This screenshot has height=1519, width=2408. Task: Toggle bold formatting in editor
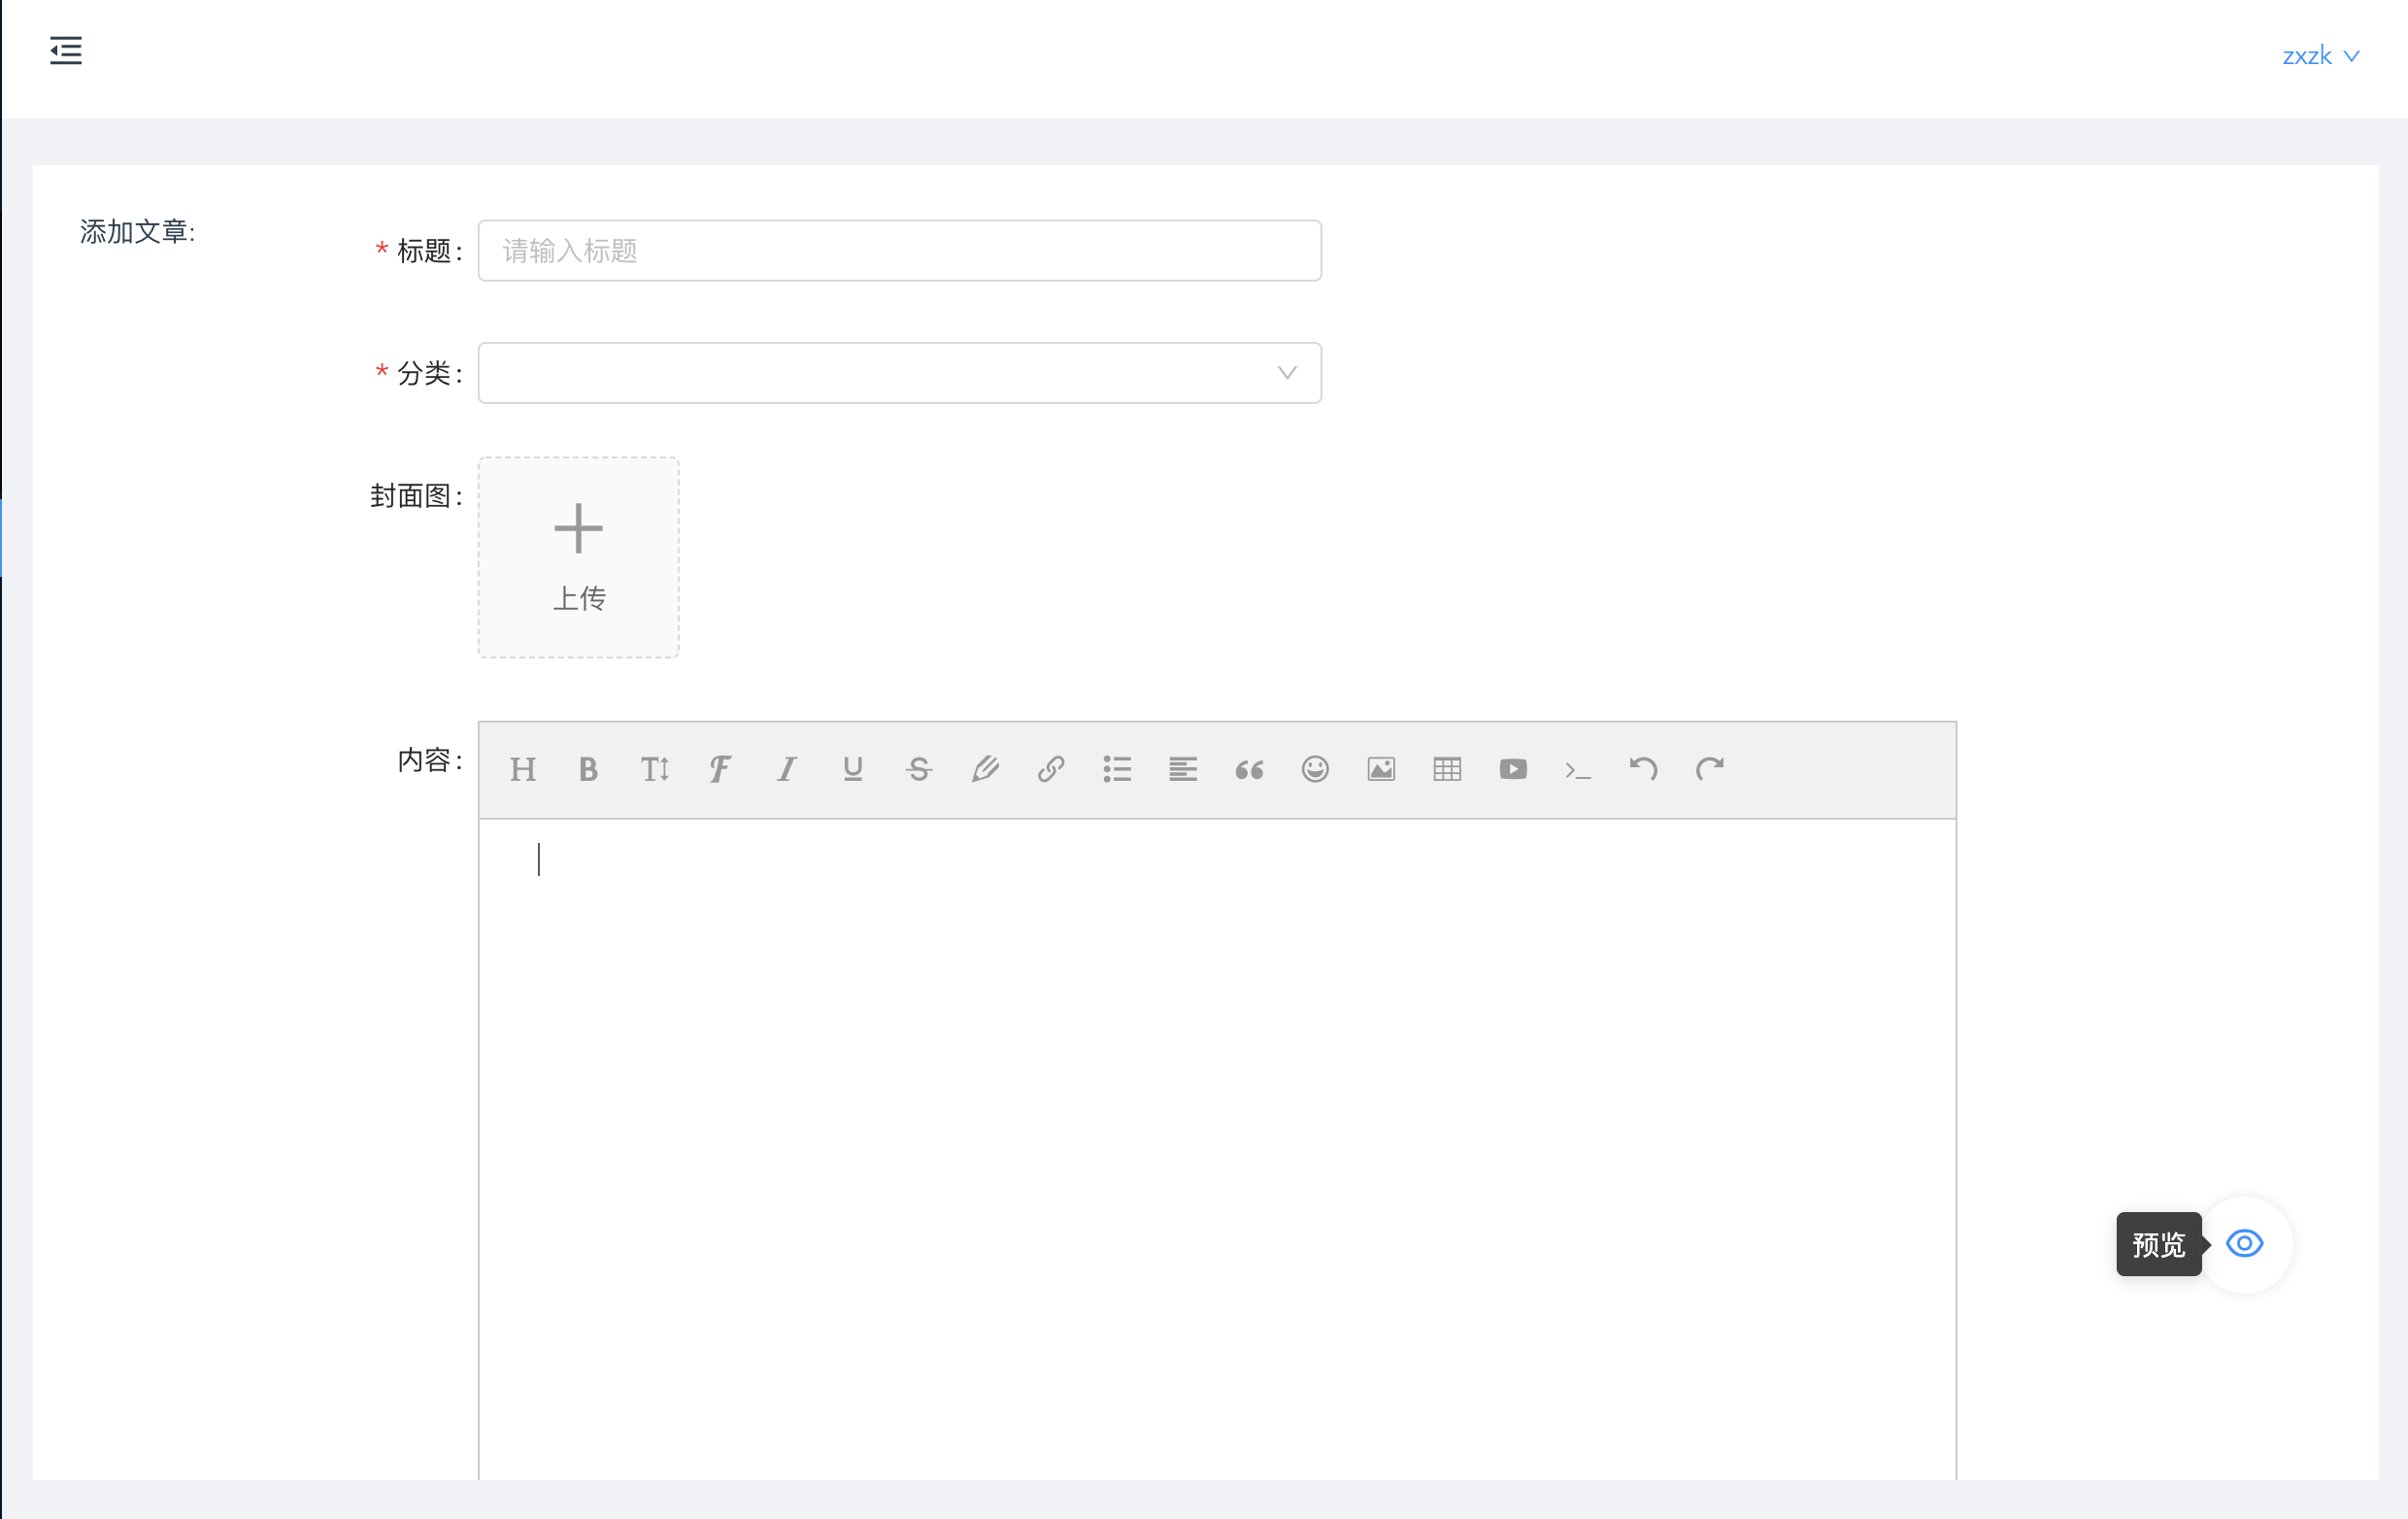tap(588, 769)
